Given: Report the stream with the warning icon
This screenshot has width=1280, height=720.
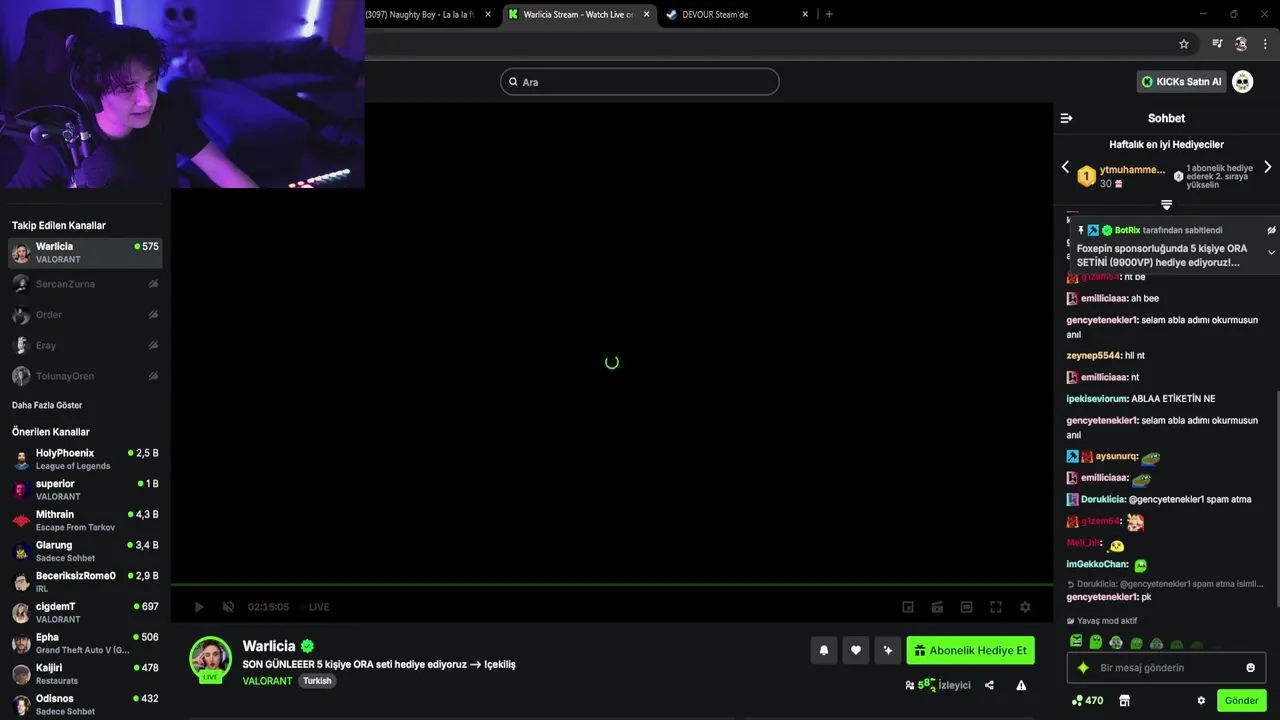Looking at the screenshot, I should click(x=1021, y=685).
